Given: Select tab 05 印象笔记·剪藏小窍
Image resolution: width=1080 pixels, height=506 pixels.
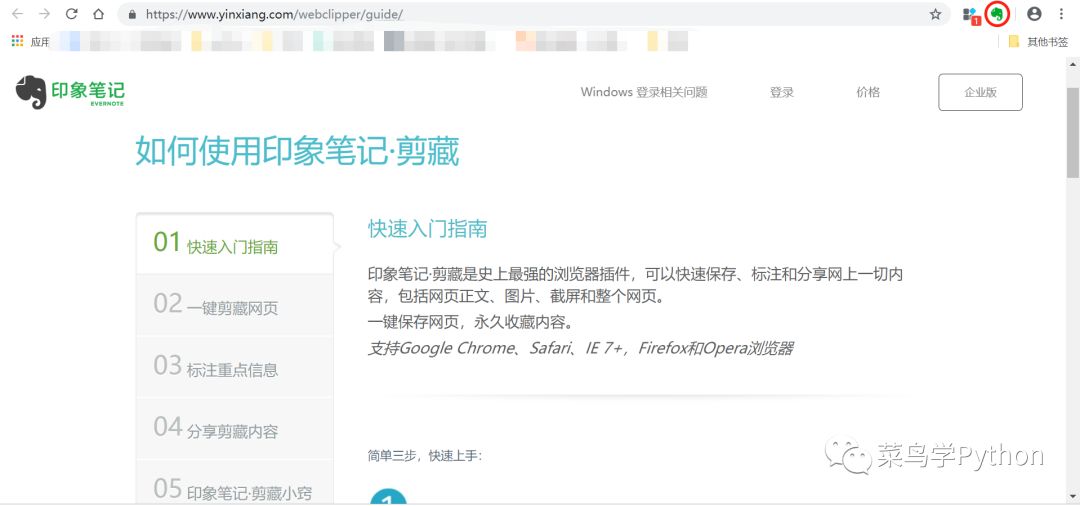Looking at the screenshot, I should (235, 482).
